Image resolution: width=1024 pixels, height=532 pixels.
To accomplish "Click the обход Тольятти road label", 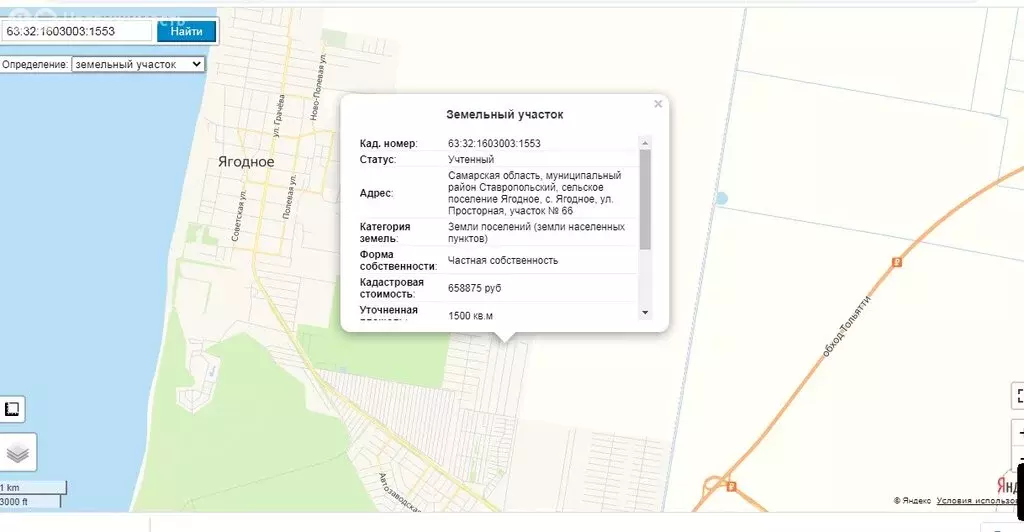I will pos(846,326).
